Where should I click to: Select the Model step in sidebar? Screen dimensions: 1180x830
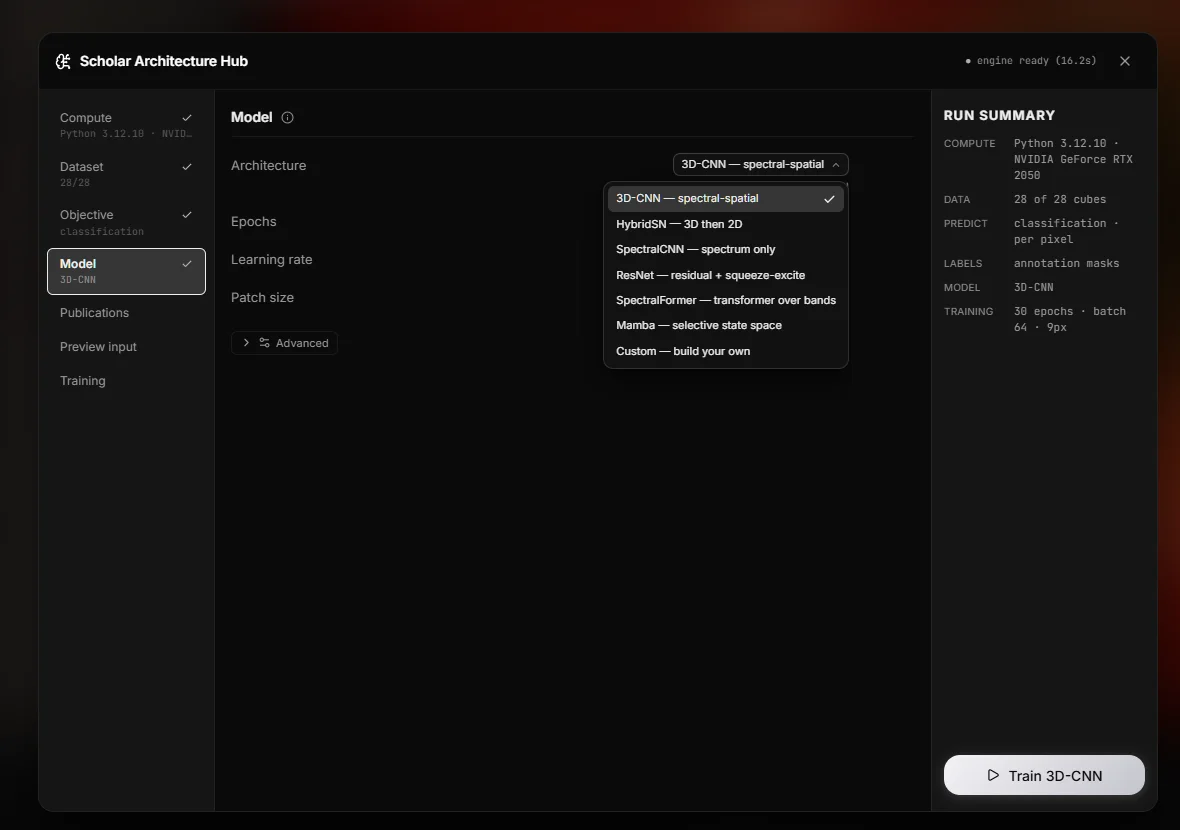(x=126, y=271)
